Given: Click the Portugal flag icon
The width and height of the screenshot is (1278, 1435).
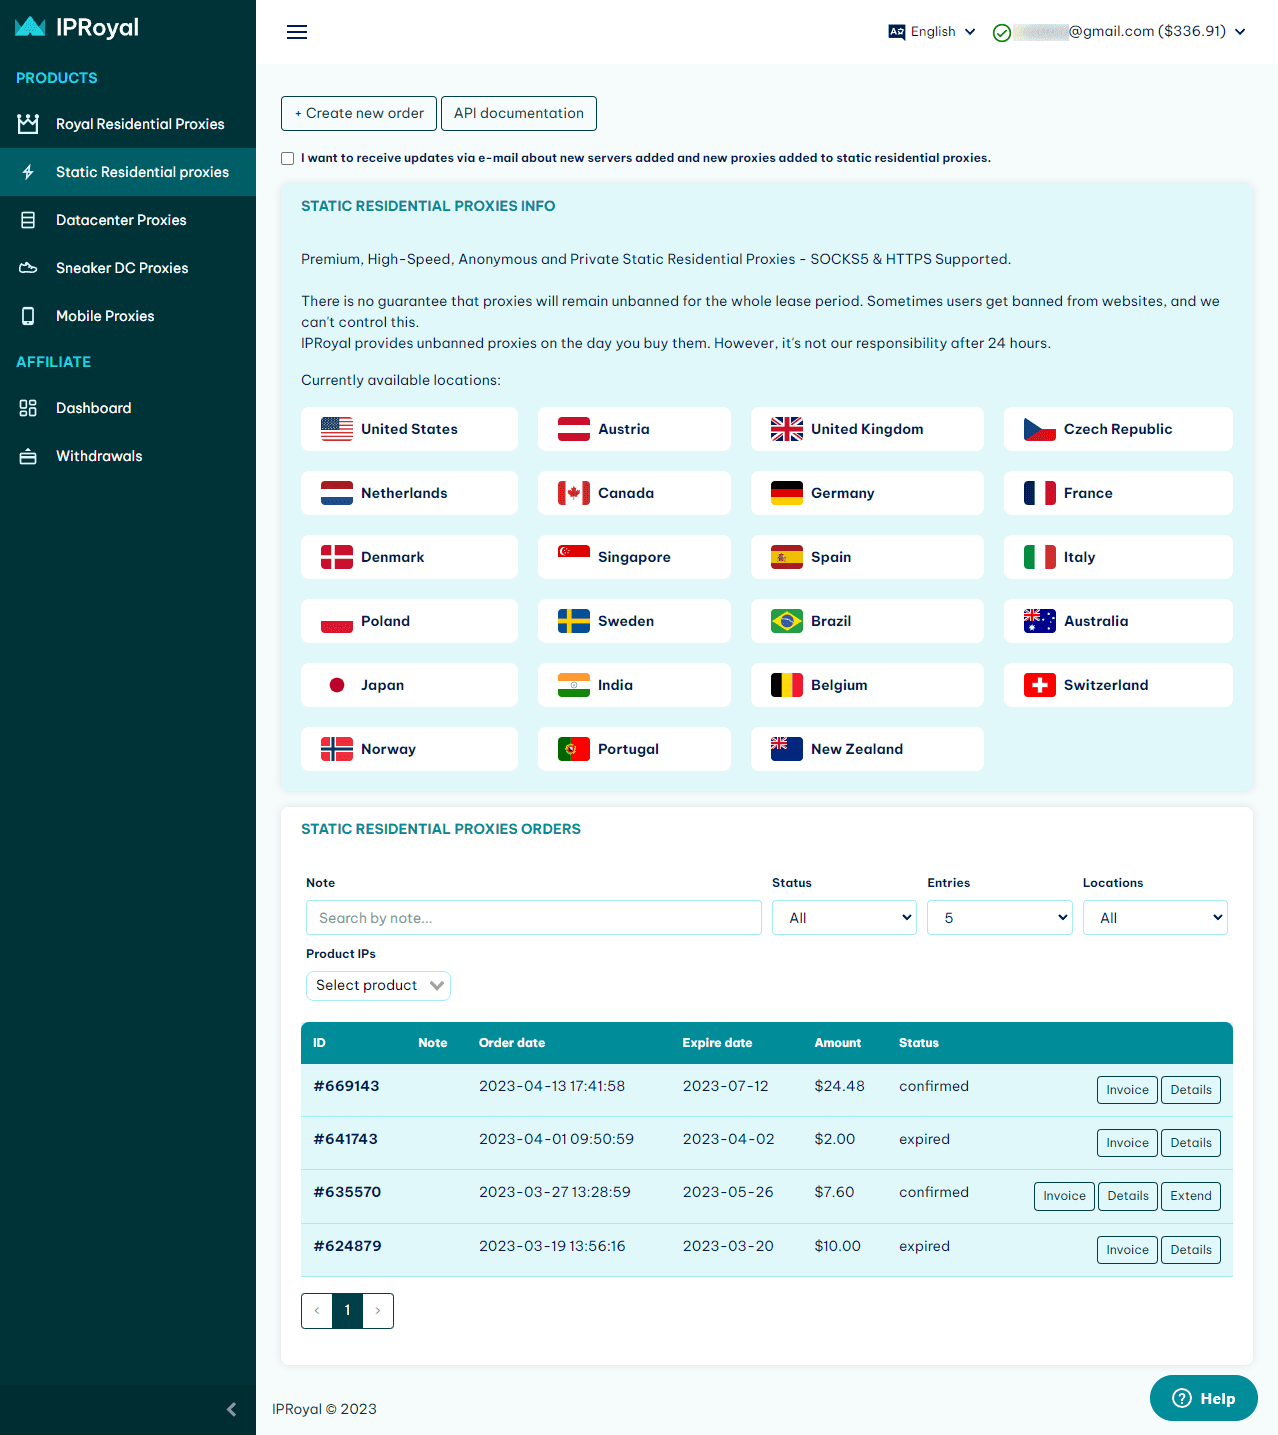Looking at the screenshot, I should (x=574, y=749).
